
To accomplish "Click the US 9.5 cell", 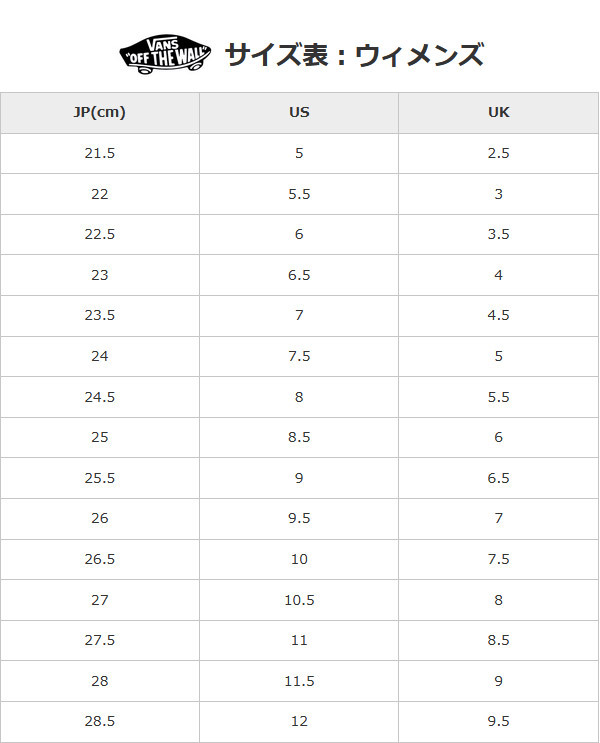I will click(299, 518).
